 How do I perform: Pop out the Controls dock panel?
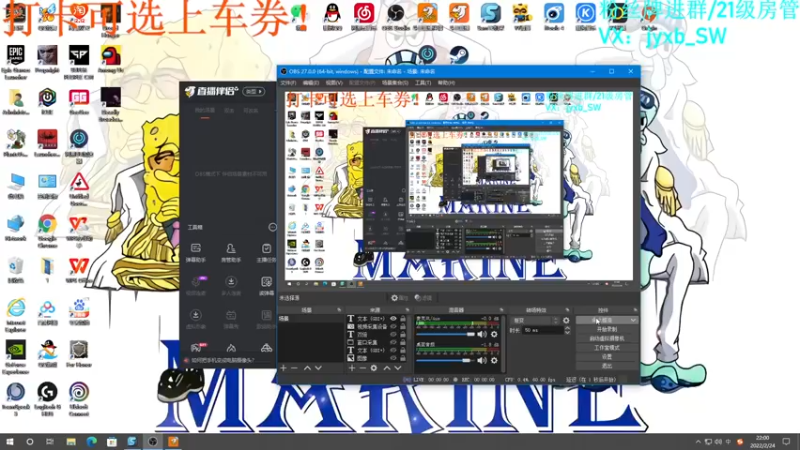coord(635,310)
